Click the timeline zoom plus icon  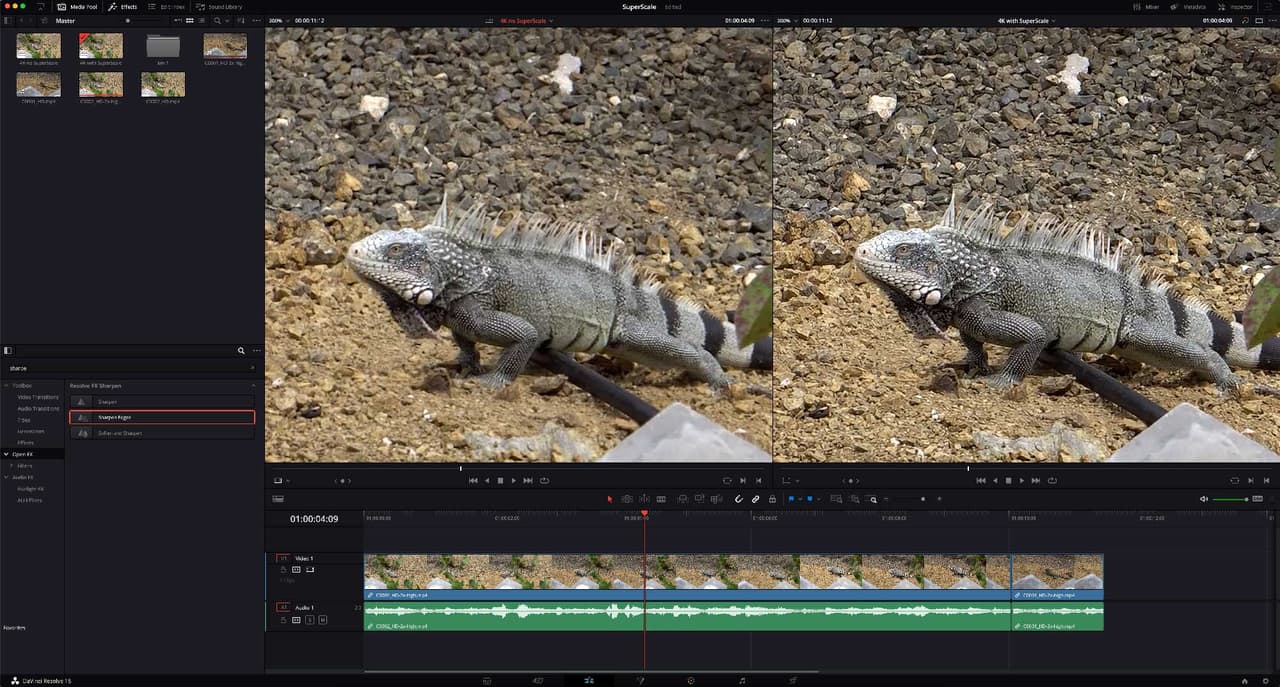[939, 498]
